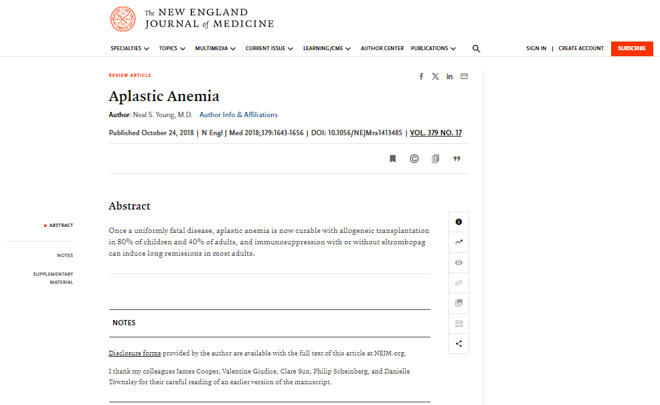Expand the Current Issue menu
This screenshot has width=660, height=405.
click(269, 48)
